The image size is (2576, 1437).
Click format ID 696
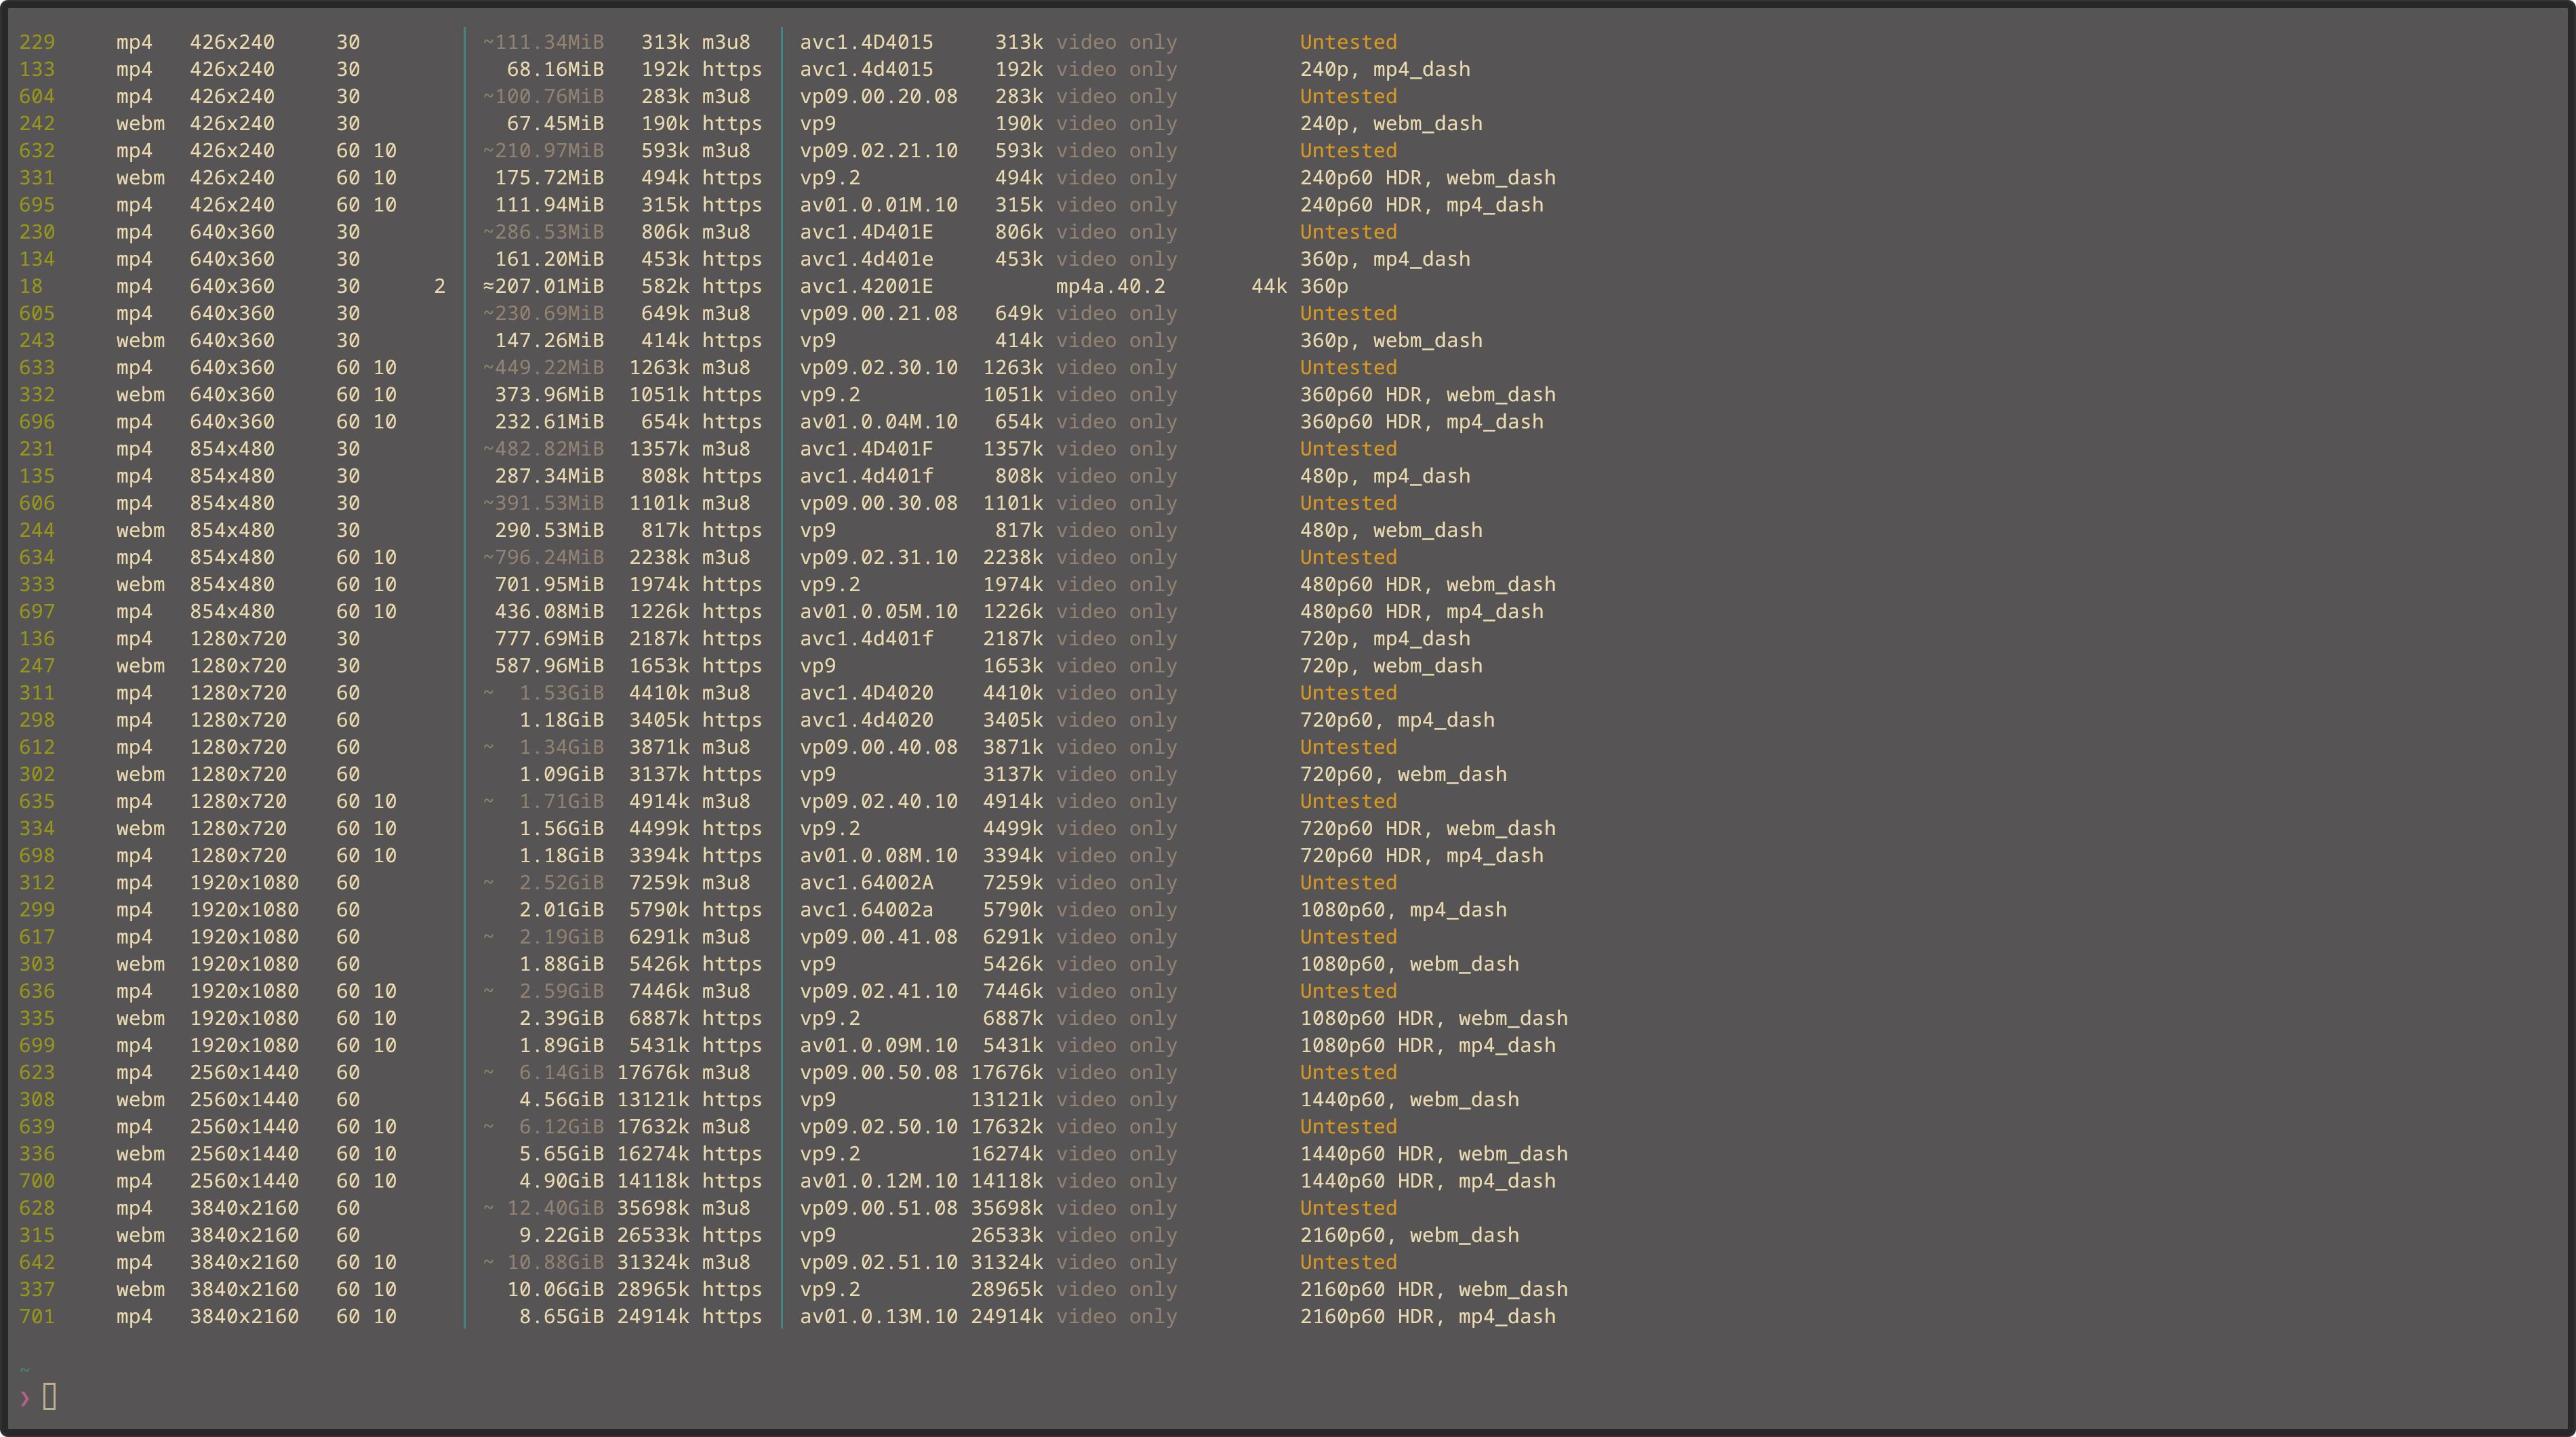coord(37,422)
